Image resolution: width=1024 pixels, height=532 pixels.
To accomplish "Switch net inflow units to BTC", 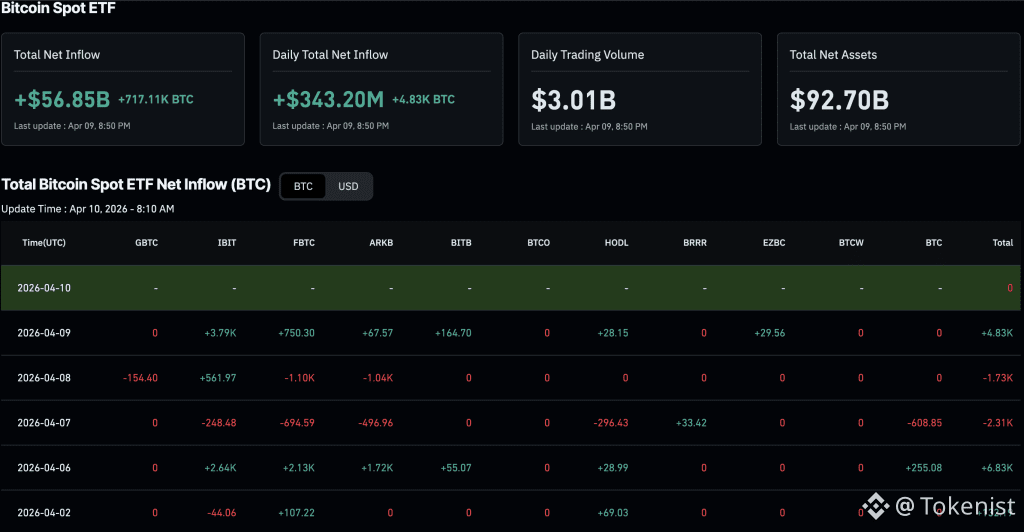I will click(x=303, y=187).
